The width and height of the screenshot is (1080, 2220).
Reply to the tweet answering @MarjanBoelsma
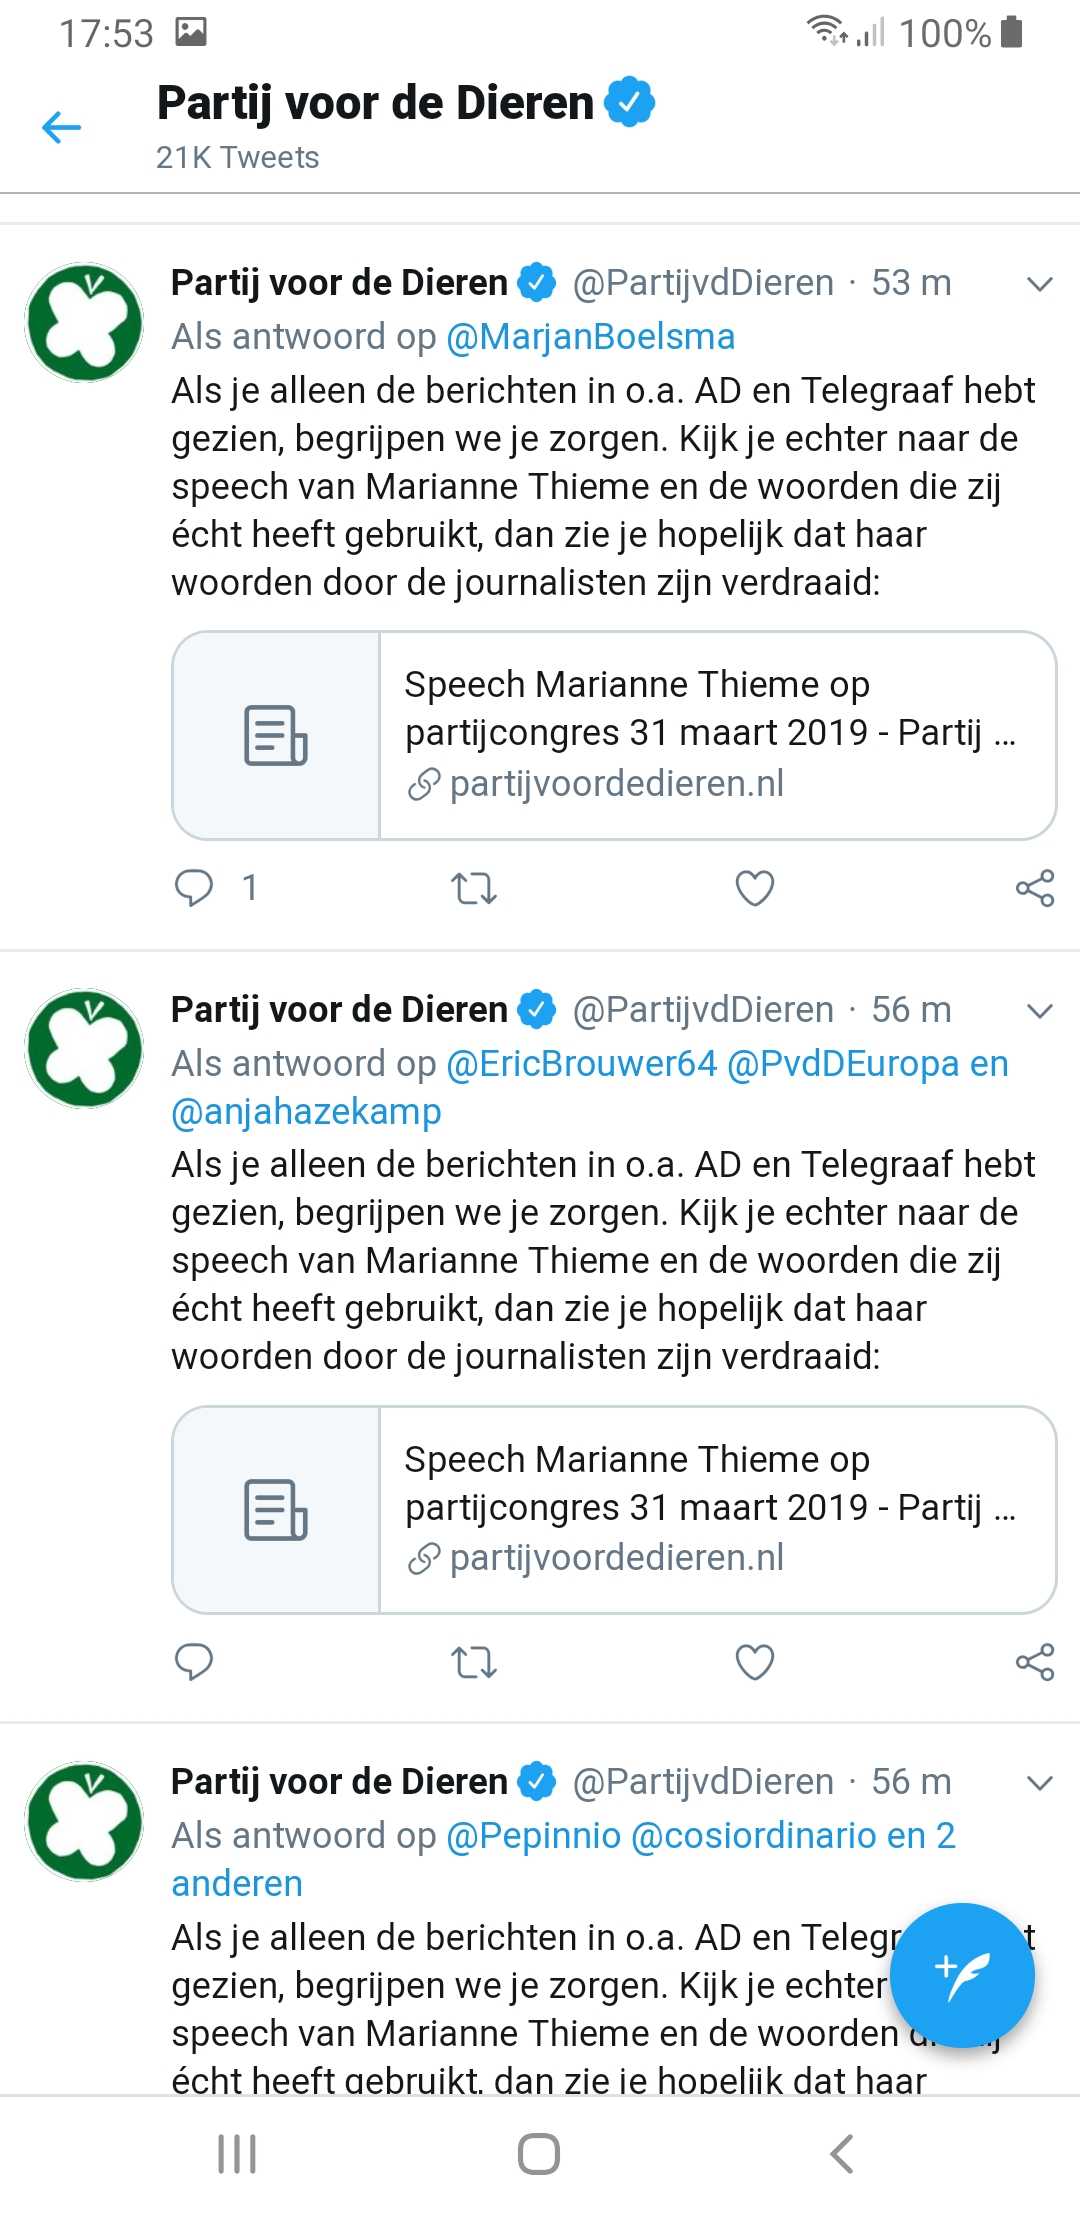coord(194,888)
